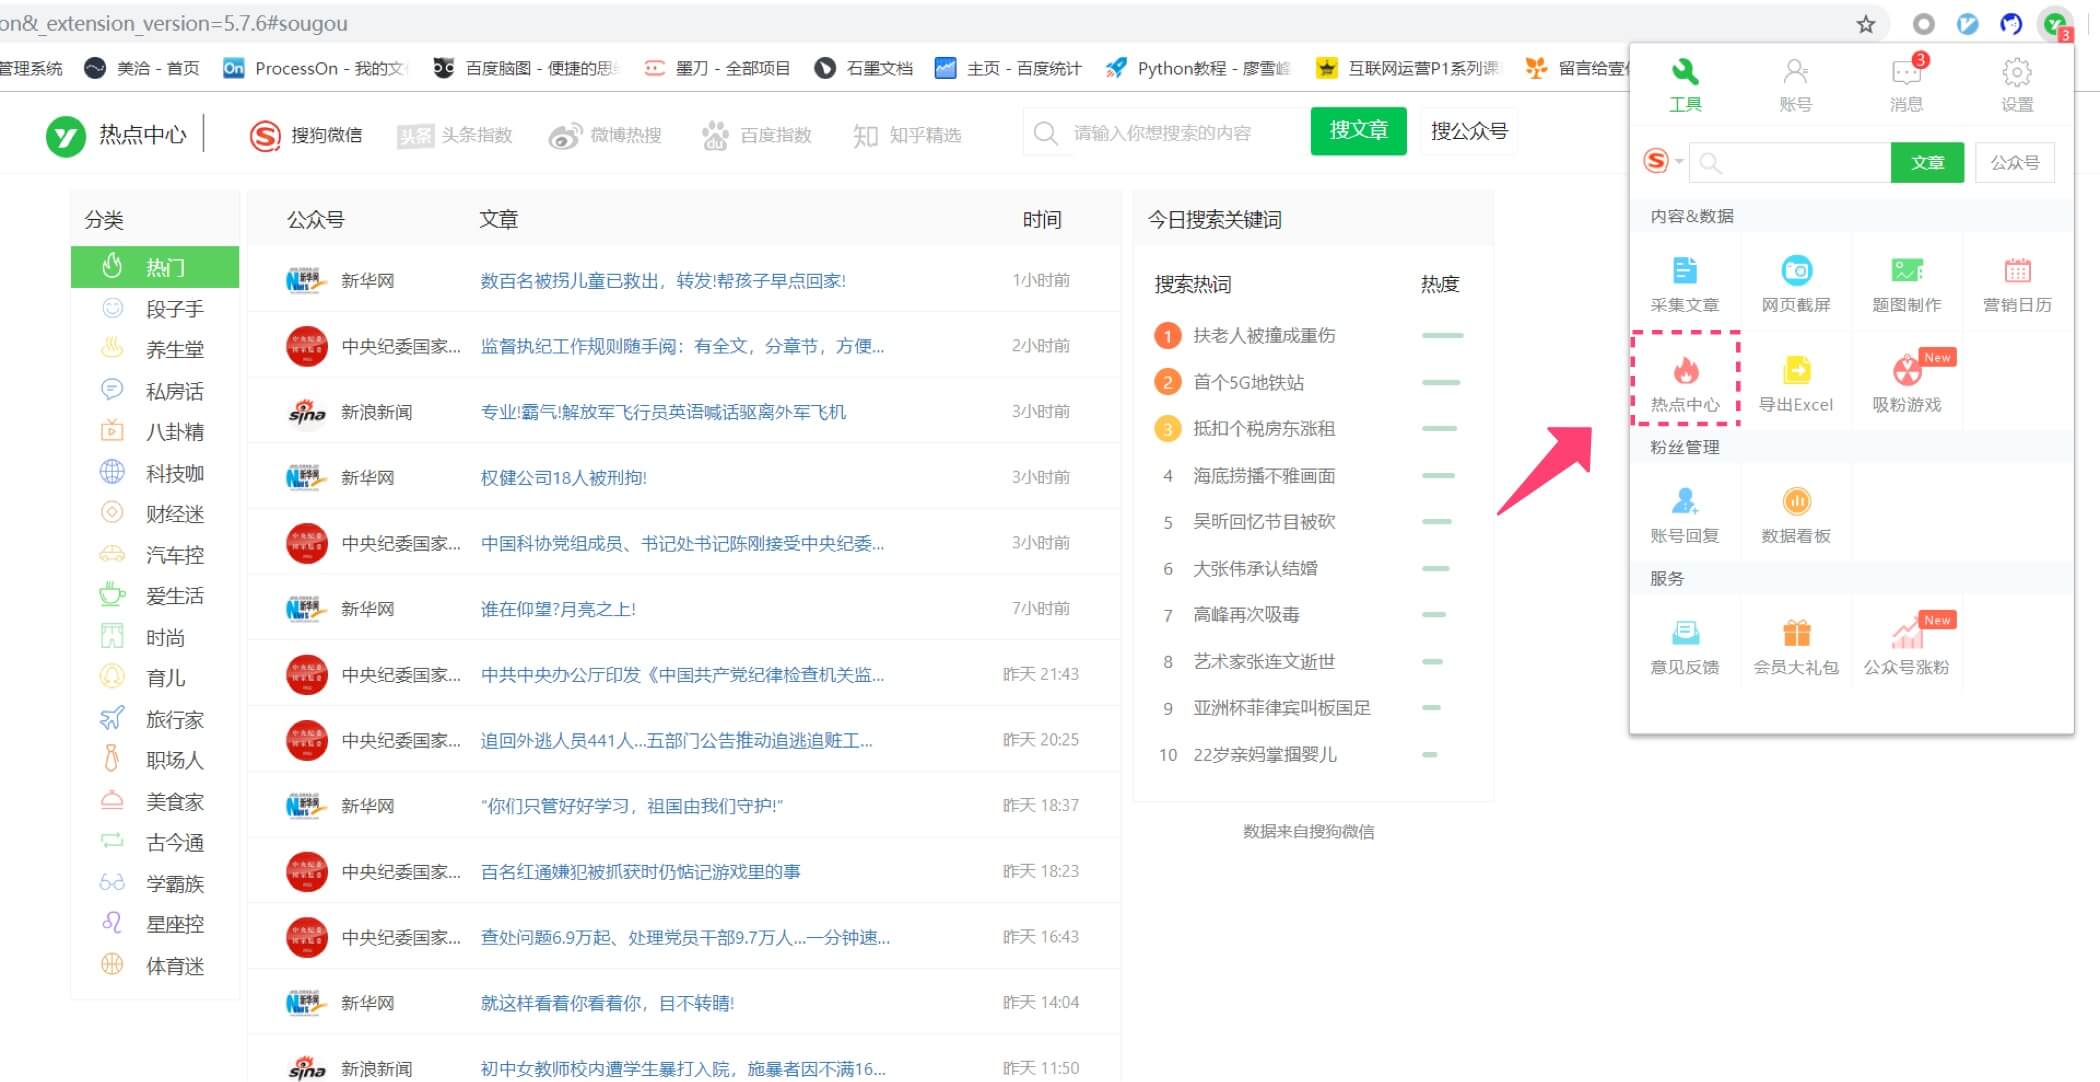
Task: Click the 搜公众号 button
Action: [1468, 131]
